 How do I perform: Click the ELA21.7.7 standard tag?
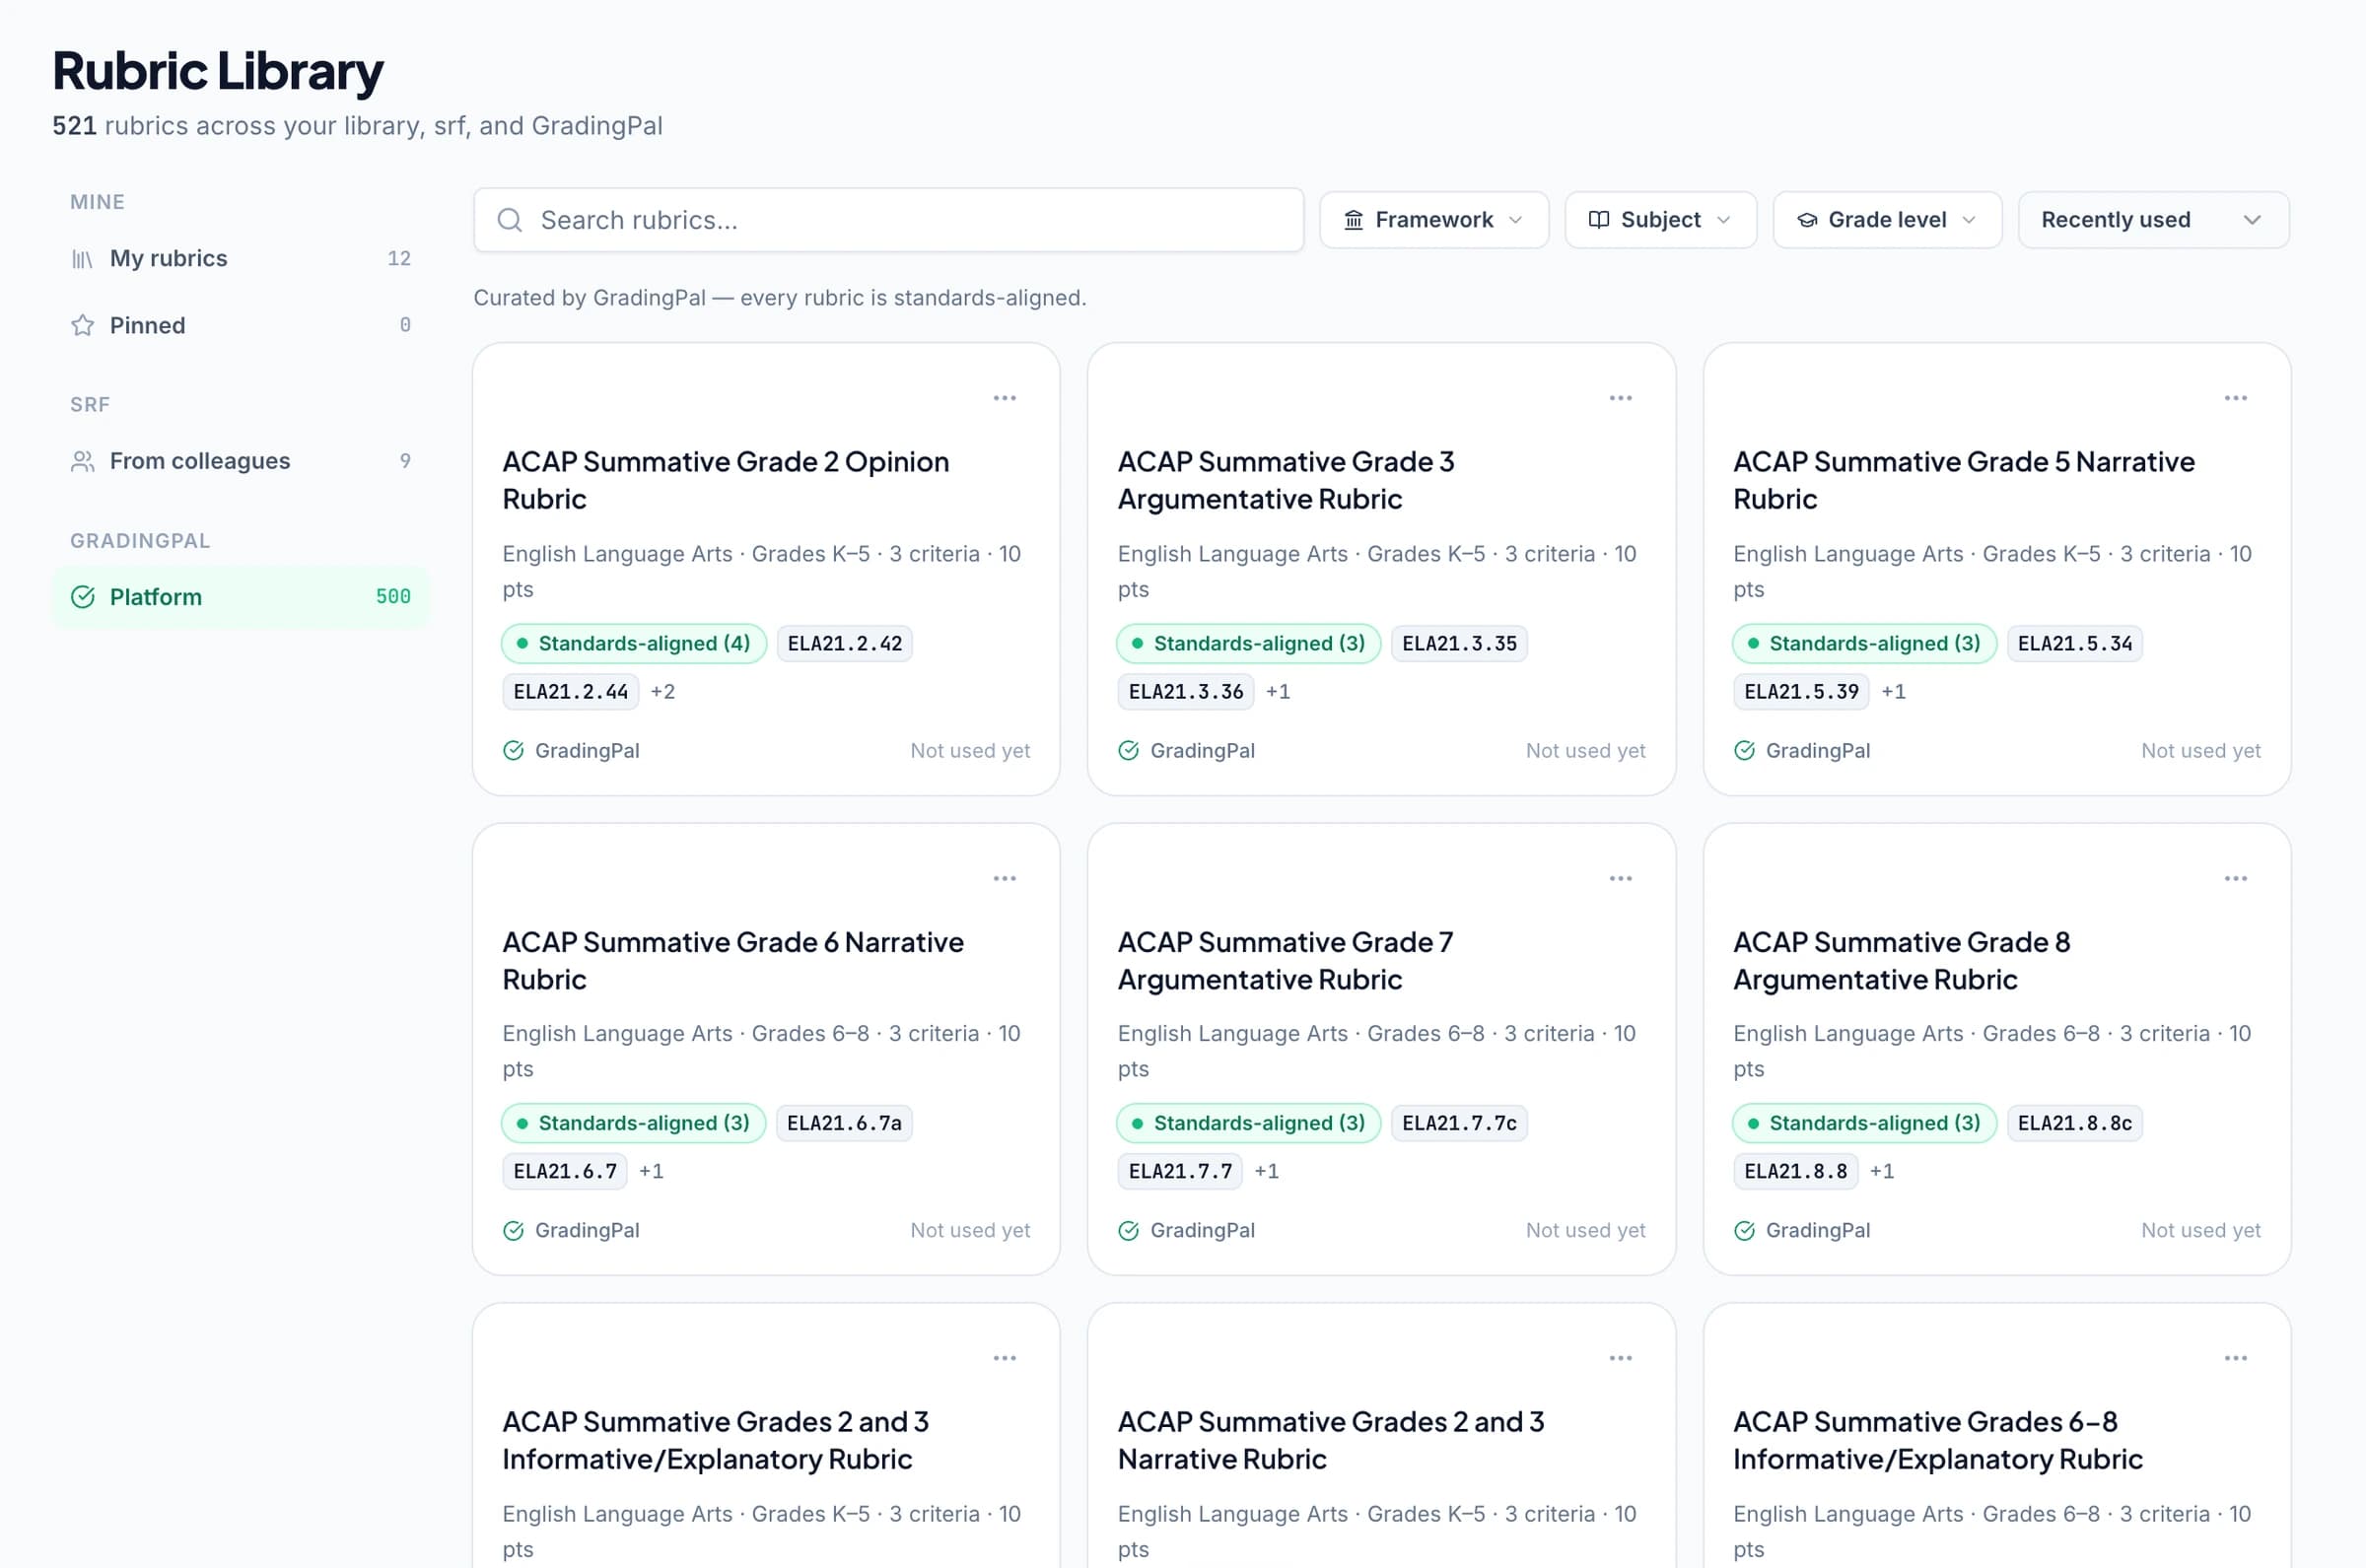pos(1180,1171)
